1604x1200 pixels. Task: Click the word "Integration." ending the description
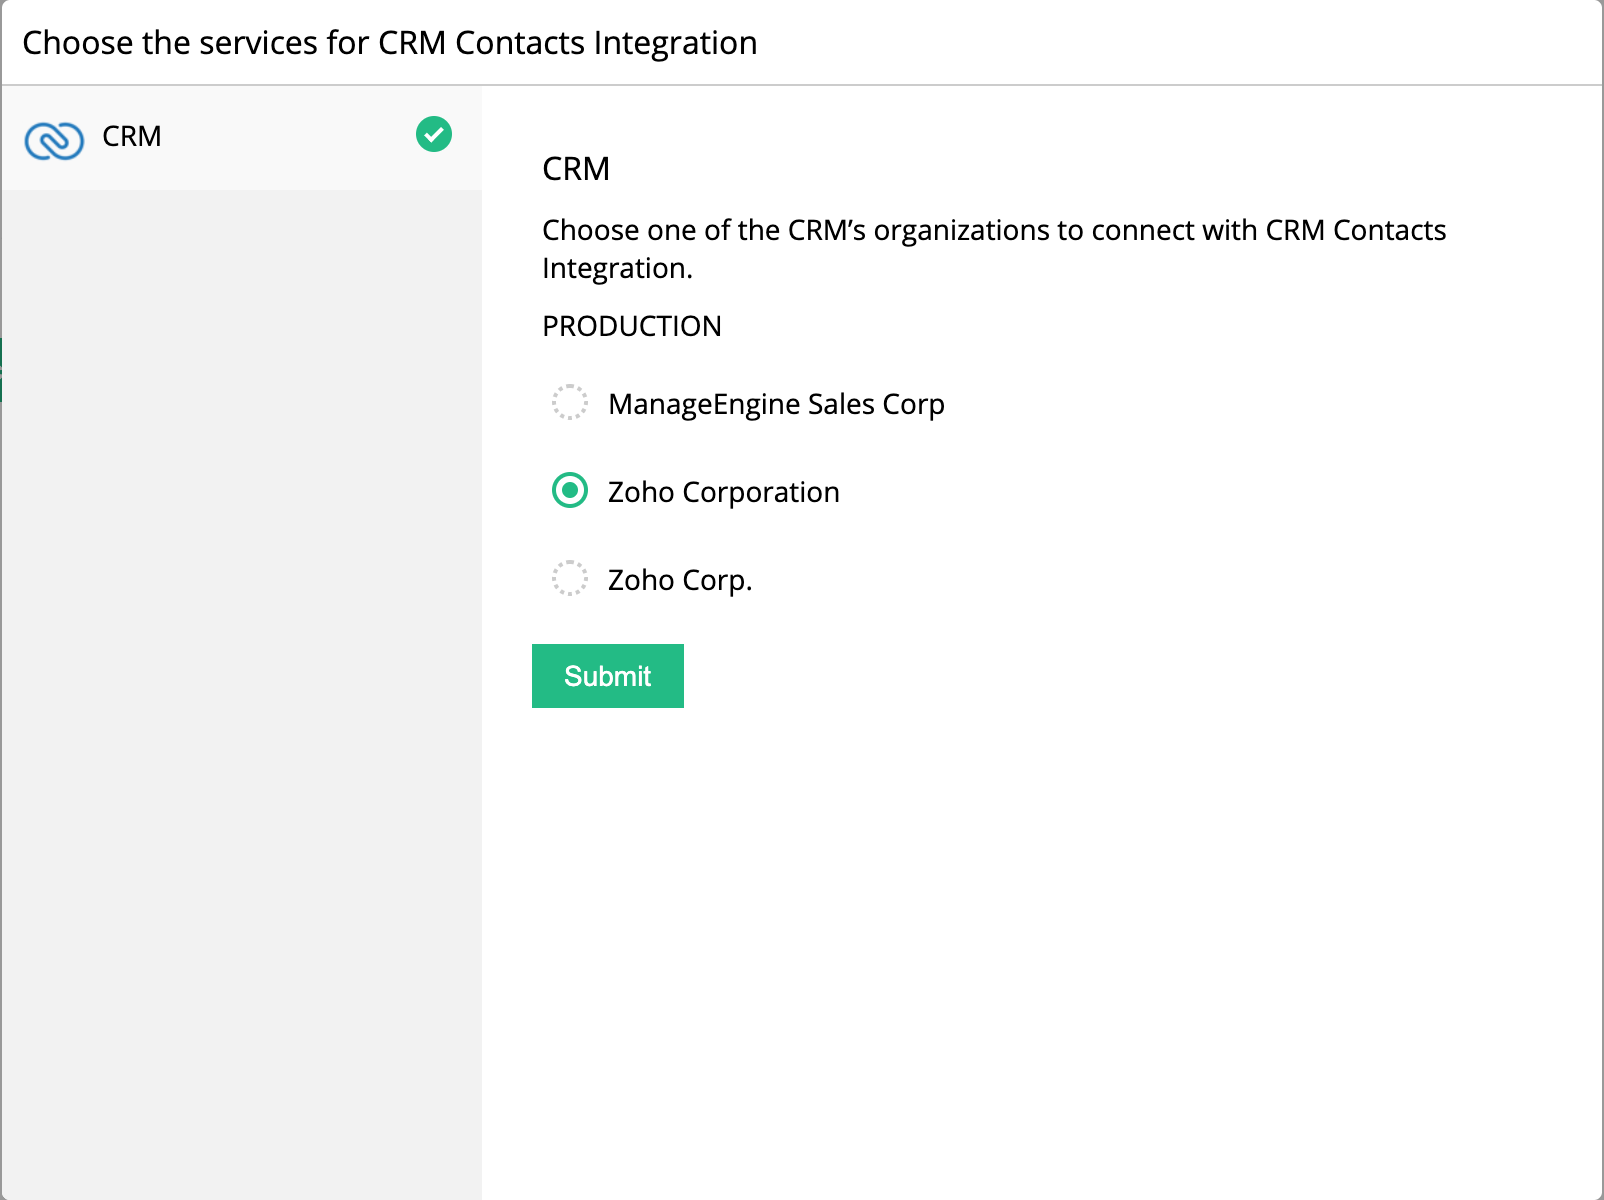[617, 269]
